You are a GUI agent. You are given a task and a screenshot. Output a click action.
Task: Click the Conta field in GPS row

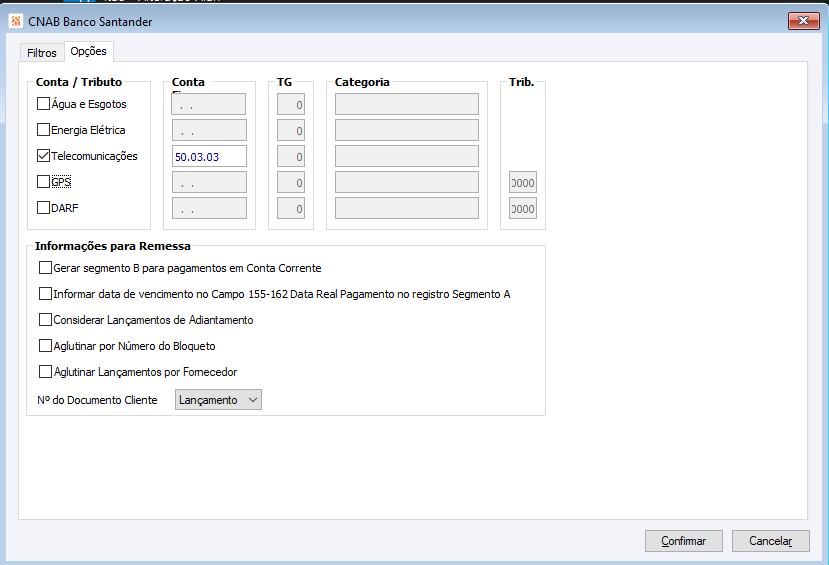[x=209, y=182]
